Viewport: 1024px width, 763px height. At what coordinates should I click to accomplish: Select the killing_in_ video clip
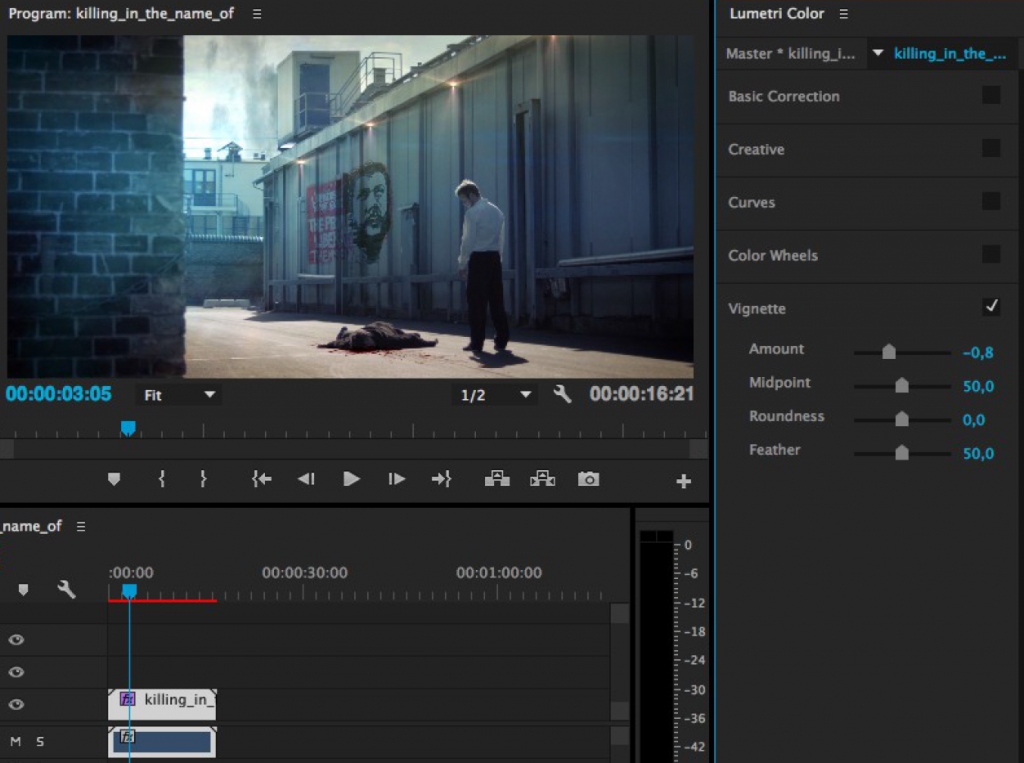(x=162, y=704)
